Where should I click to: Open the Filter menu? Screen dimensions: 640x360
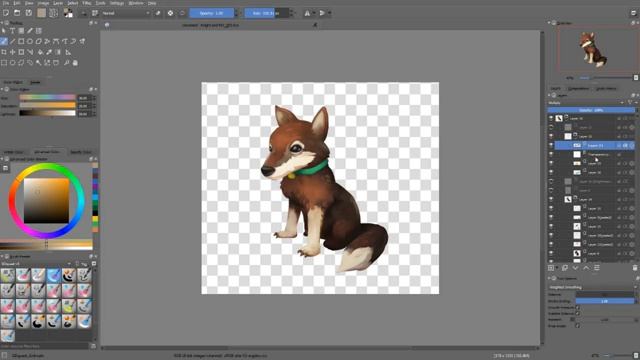click(x=87, y=3)
